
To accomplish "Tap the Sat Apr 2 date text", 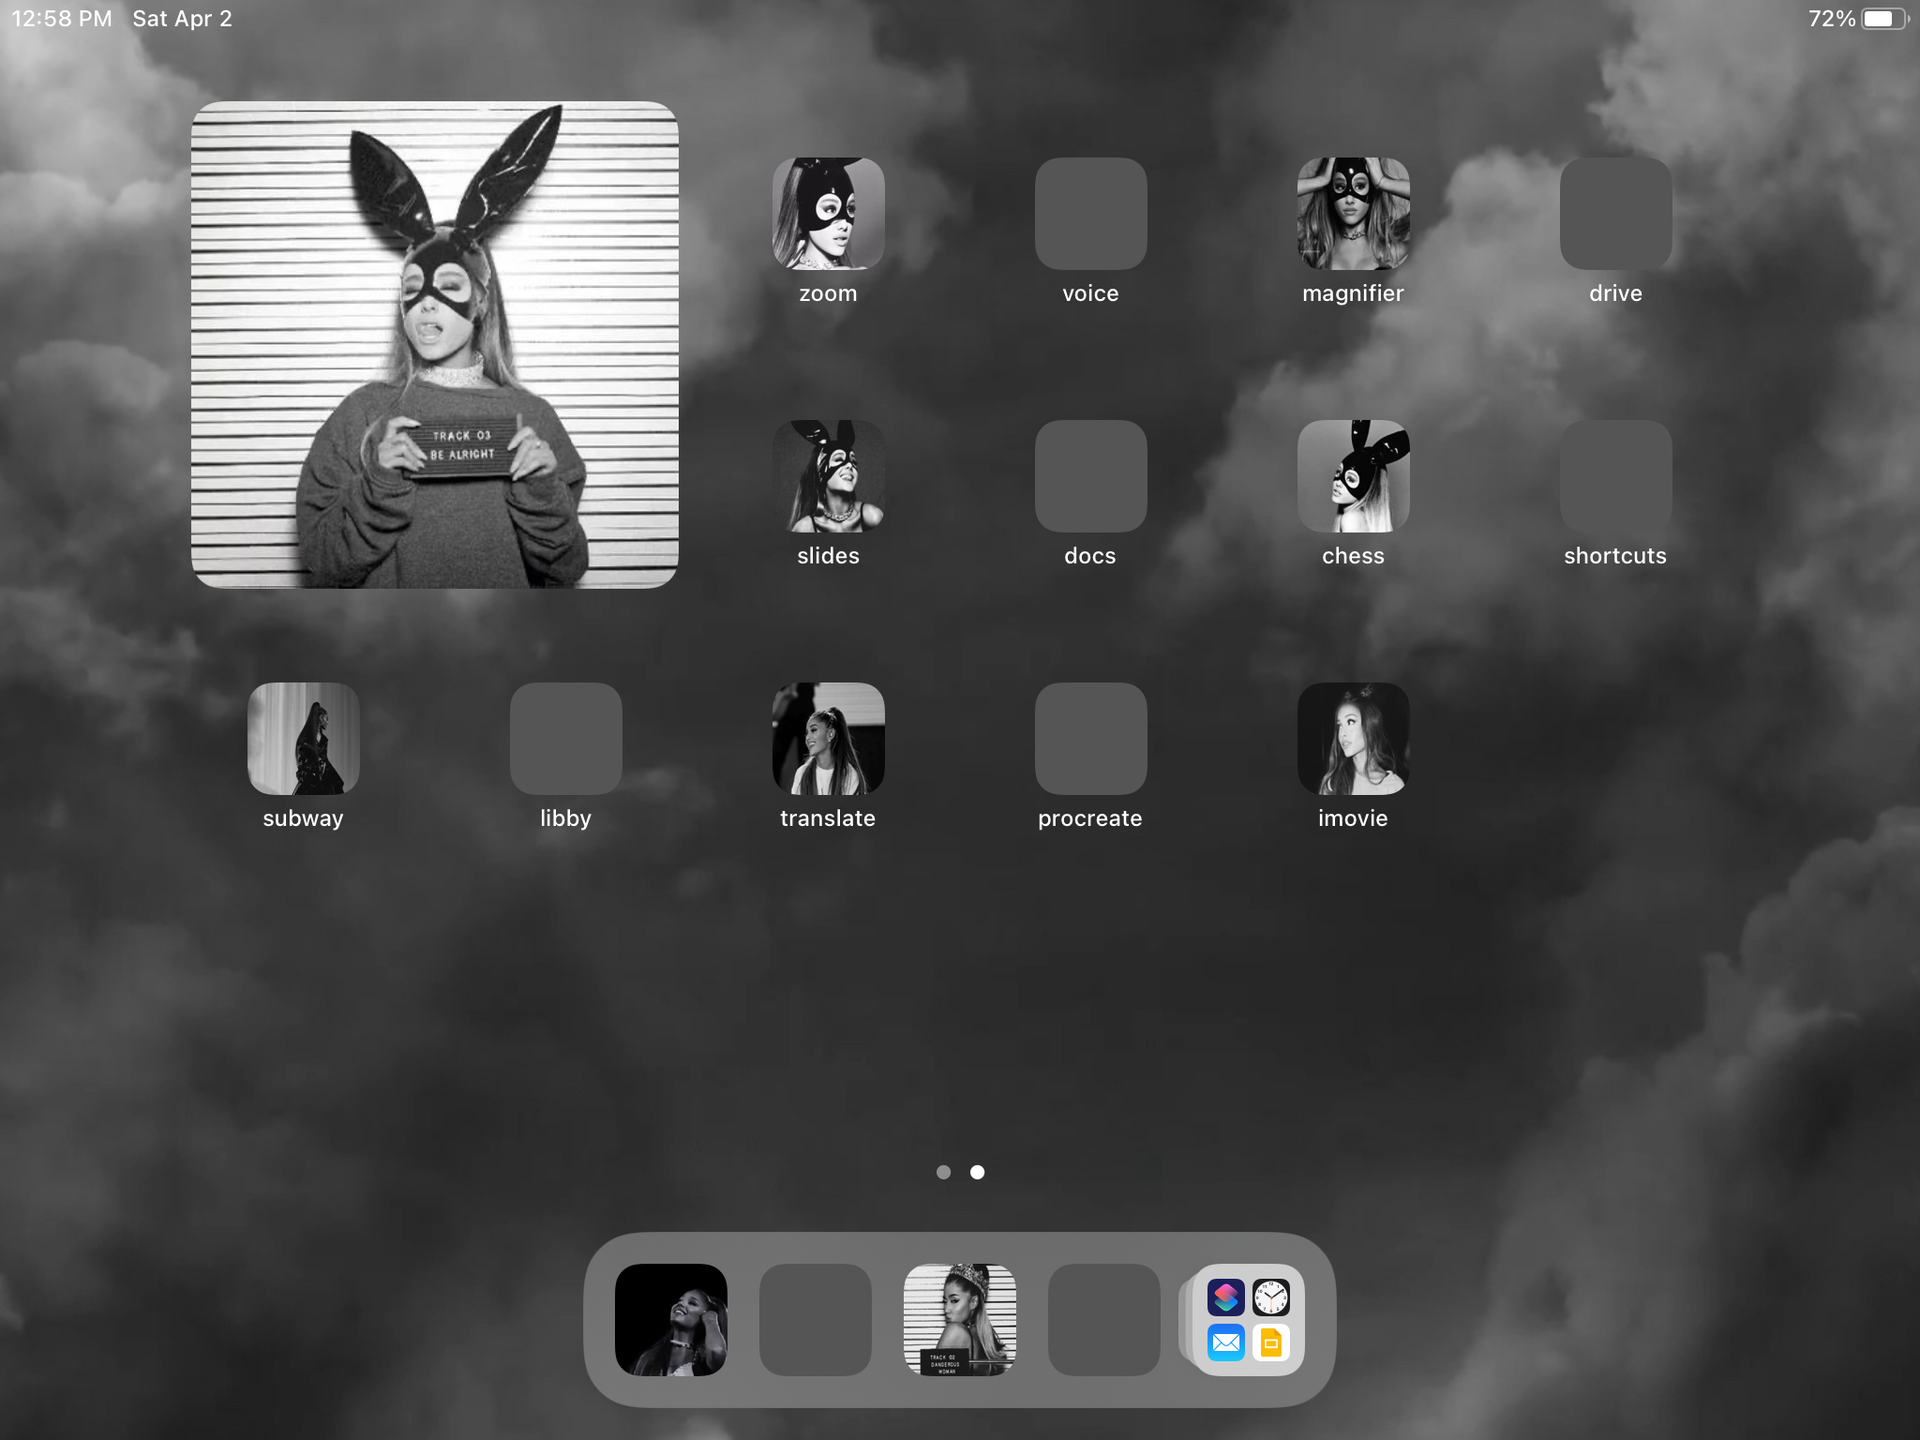I will [x=182, y=19].
